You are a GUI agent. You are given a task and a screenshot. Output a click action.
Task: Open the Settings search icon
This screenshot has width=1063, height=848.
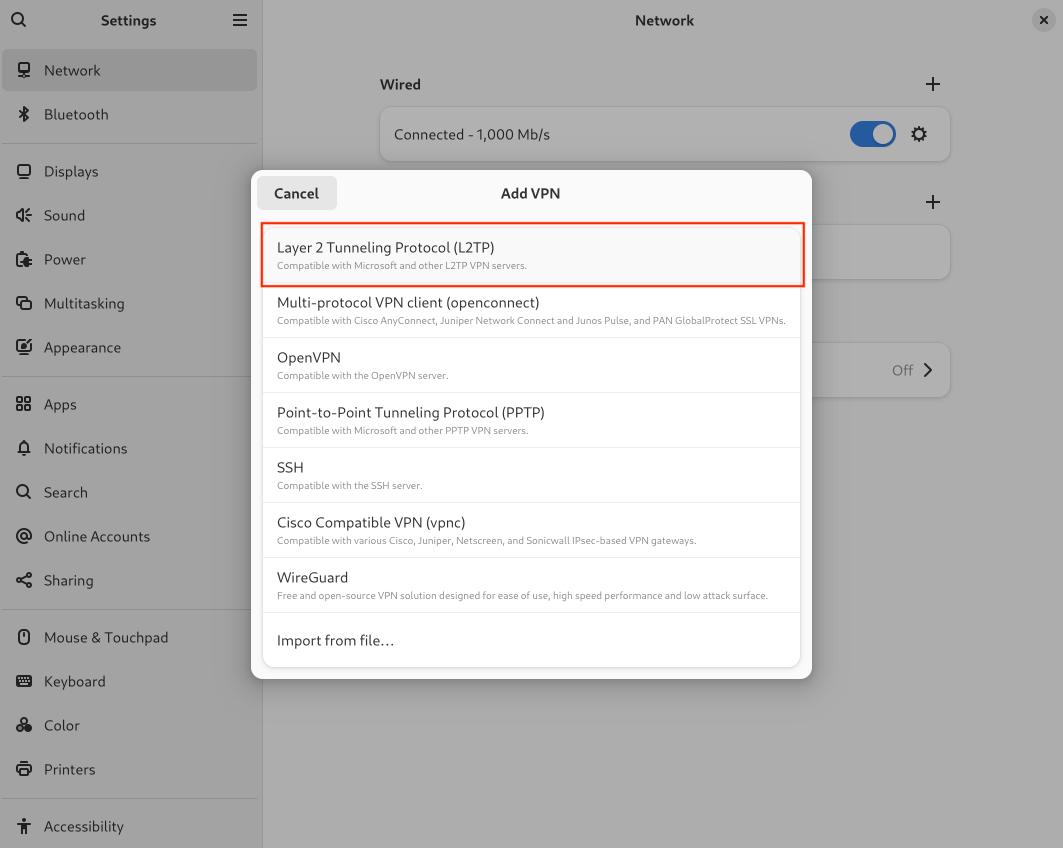pyautogui.click(x=19, y=20)
